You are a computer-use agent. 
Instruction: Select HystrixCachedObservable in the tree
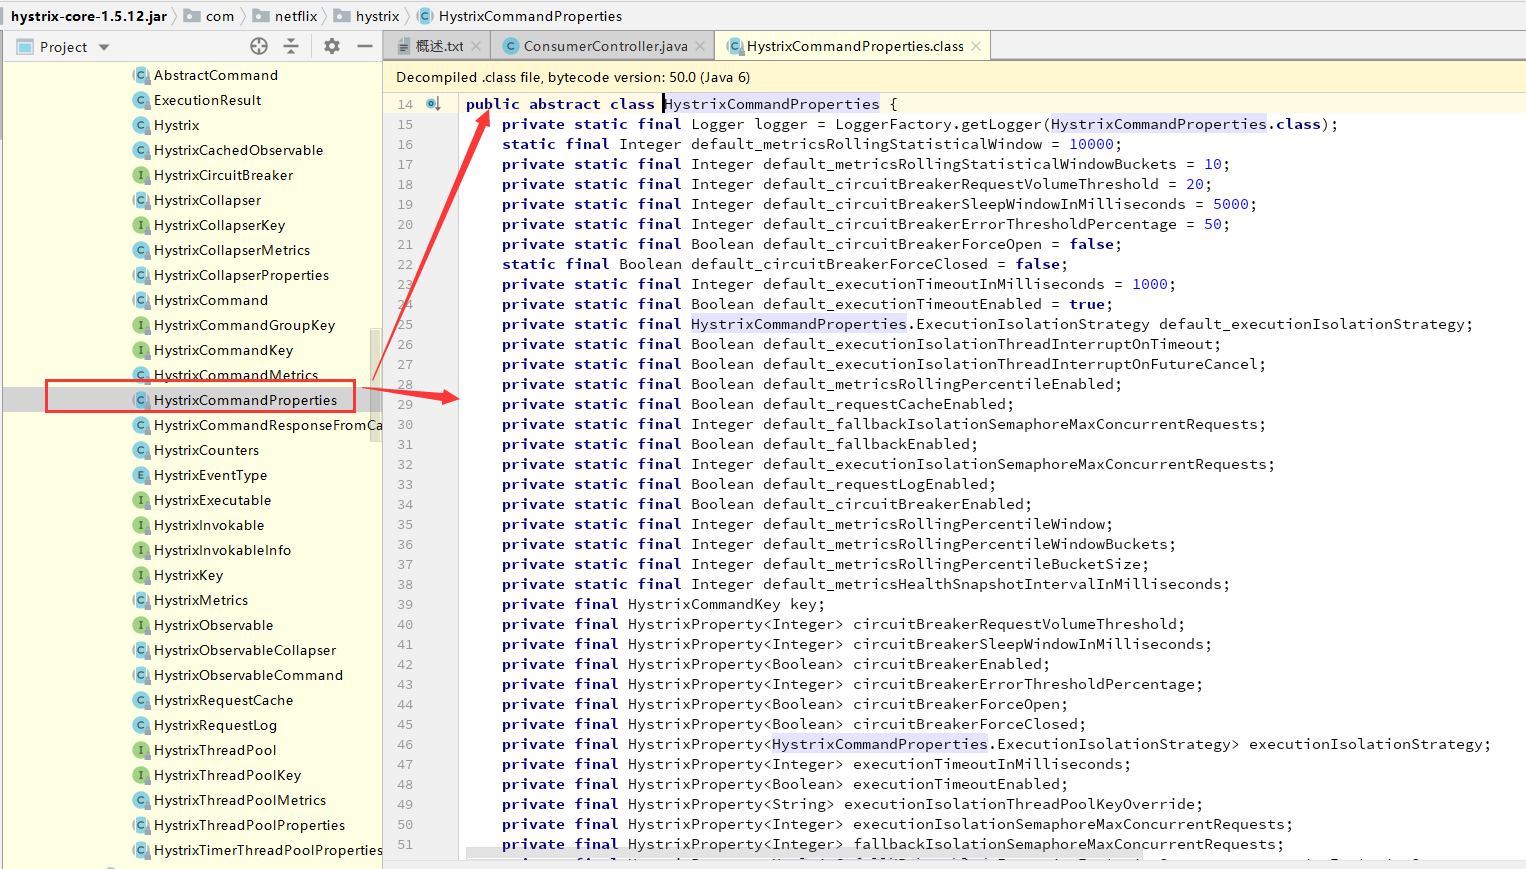click(238, 150)
